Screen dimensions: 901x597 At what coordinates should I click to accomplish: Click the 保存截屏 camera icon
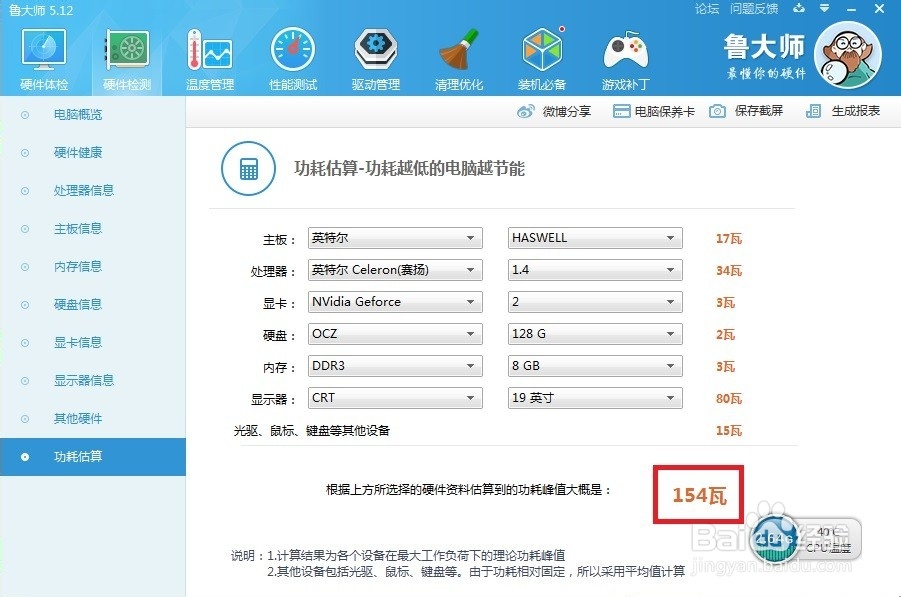click(717, 111)
